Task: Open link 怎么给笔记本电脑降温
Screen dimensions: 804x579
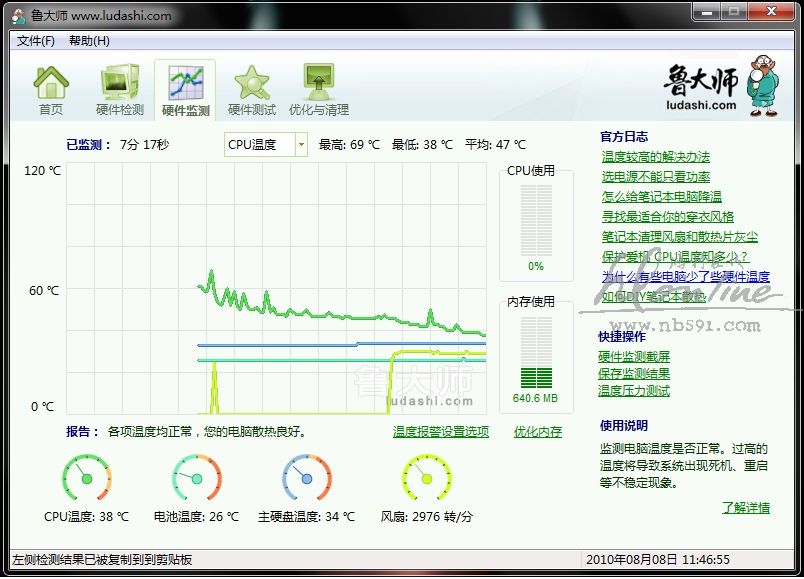Action: (x=661, y=197)
